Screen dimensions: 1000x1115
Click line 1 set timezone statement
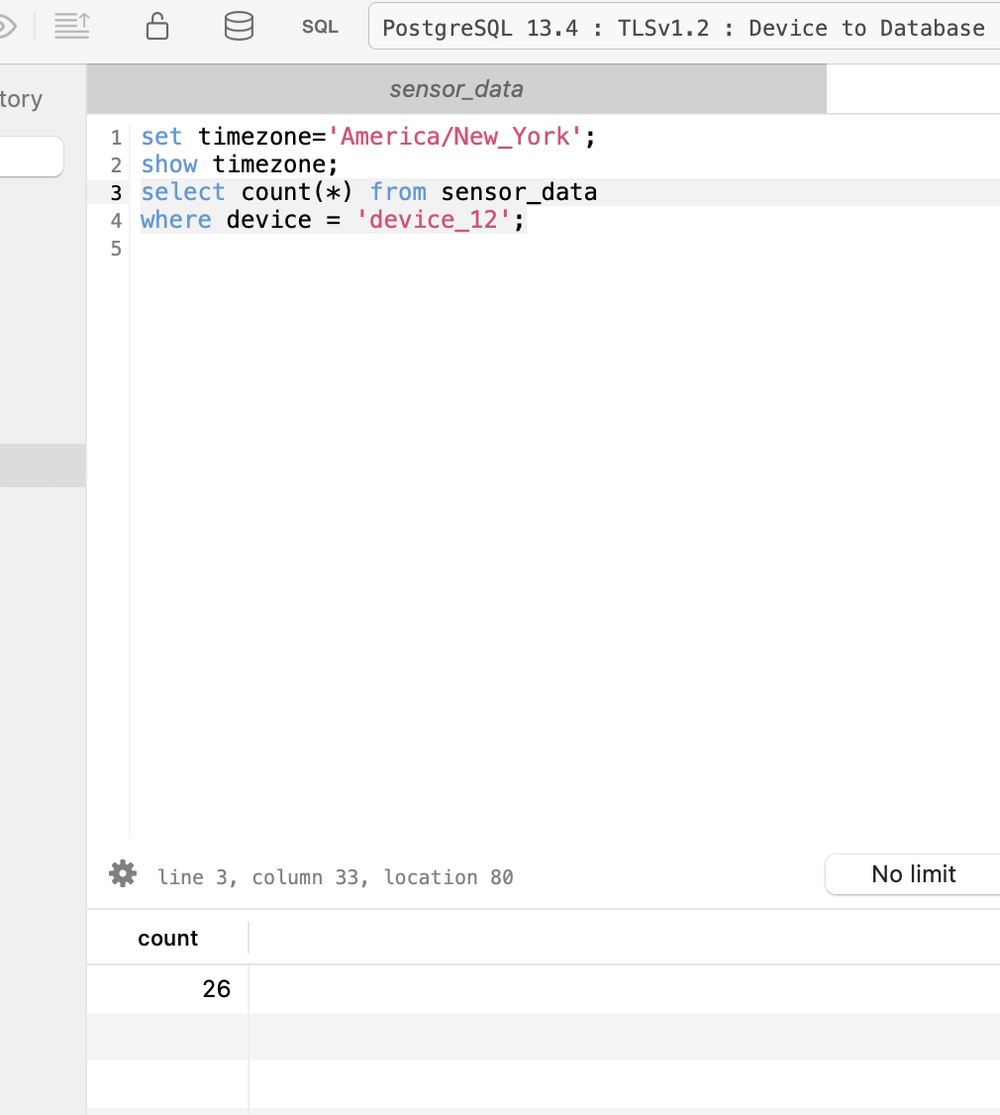(x=368, y=137)
